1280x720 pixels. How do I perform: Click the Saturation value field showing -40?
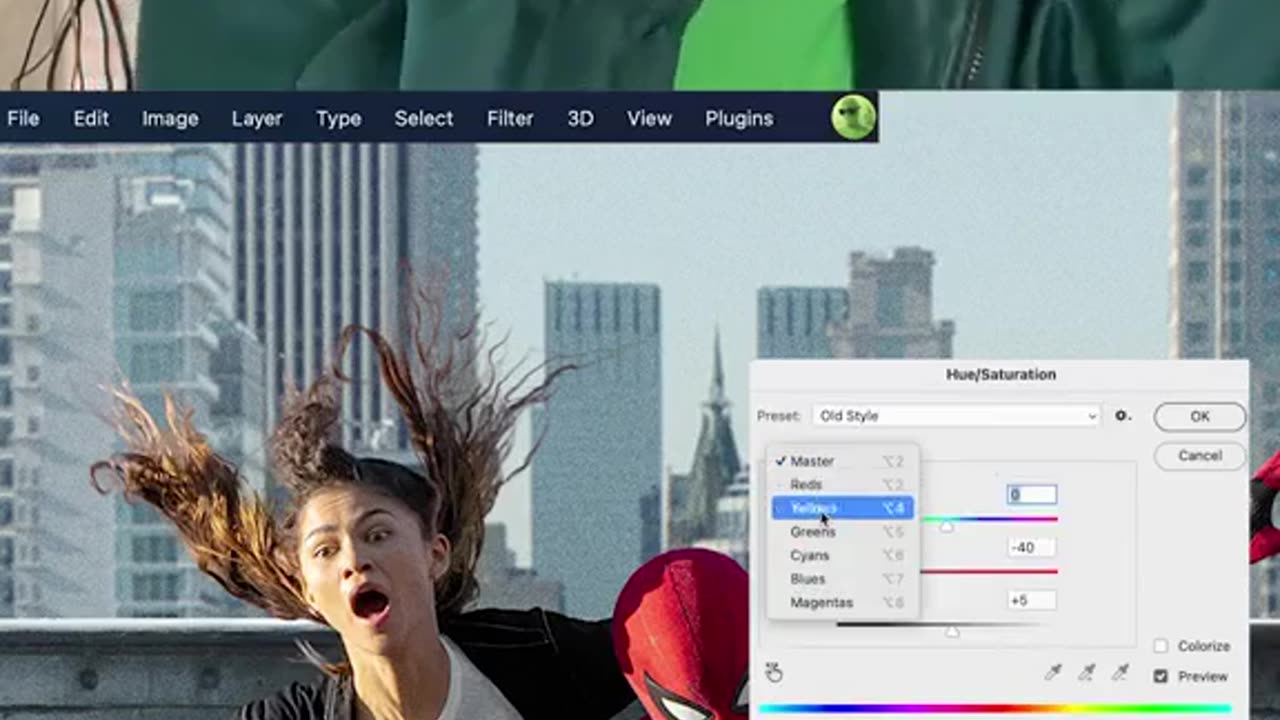click(1031, 547)
